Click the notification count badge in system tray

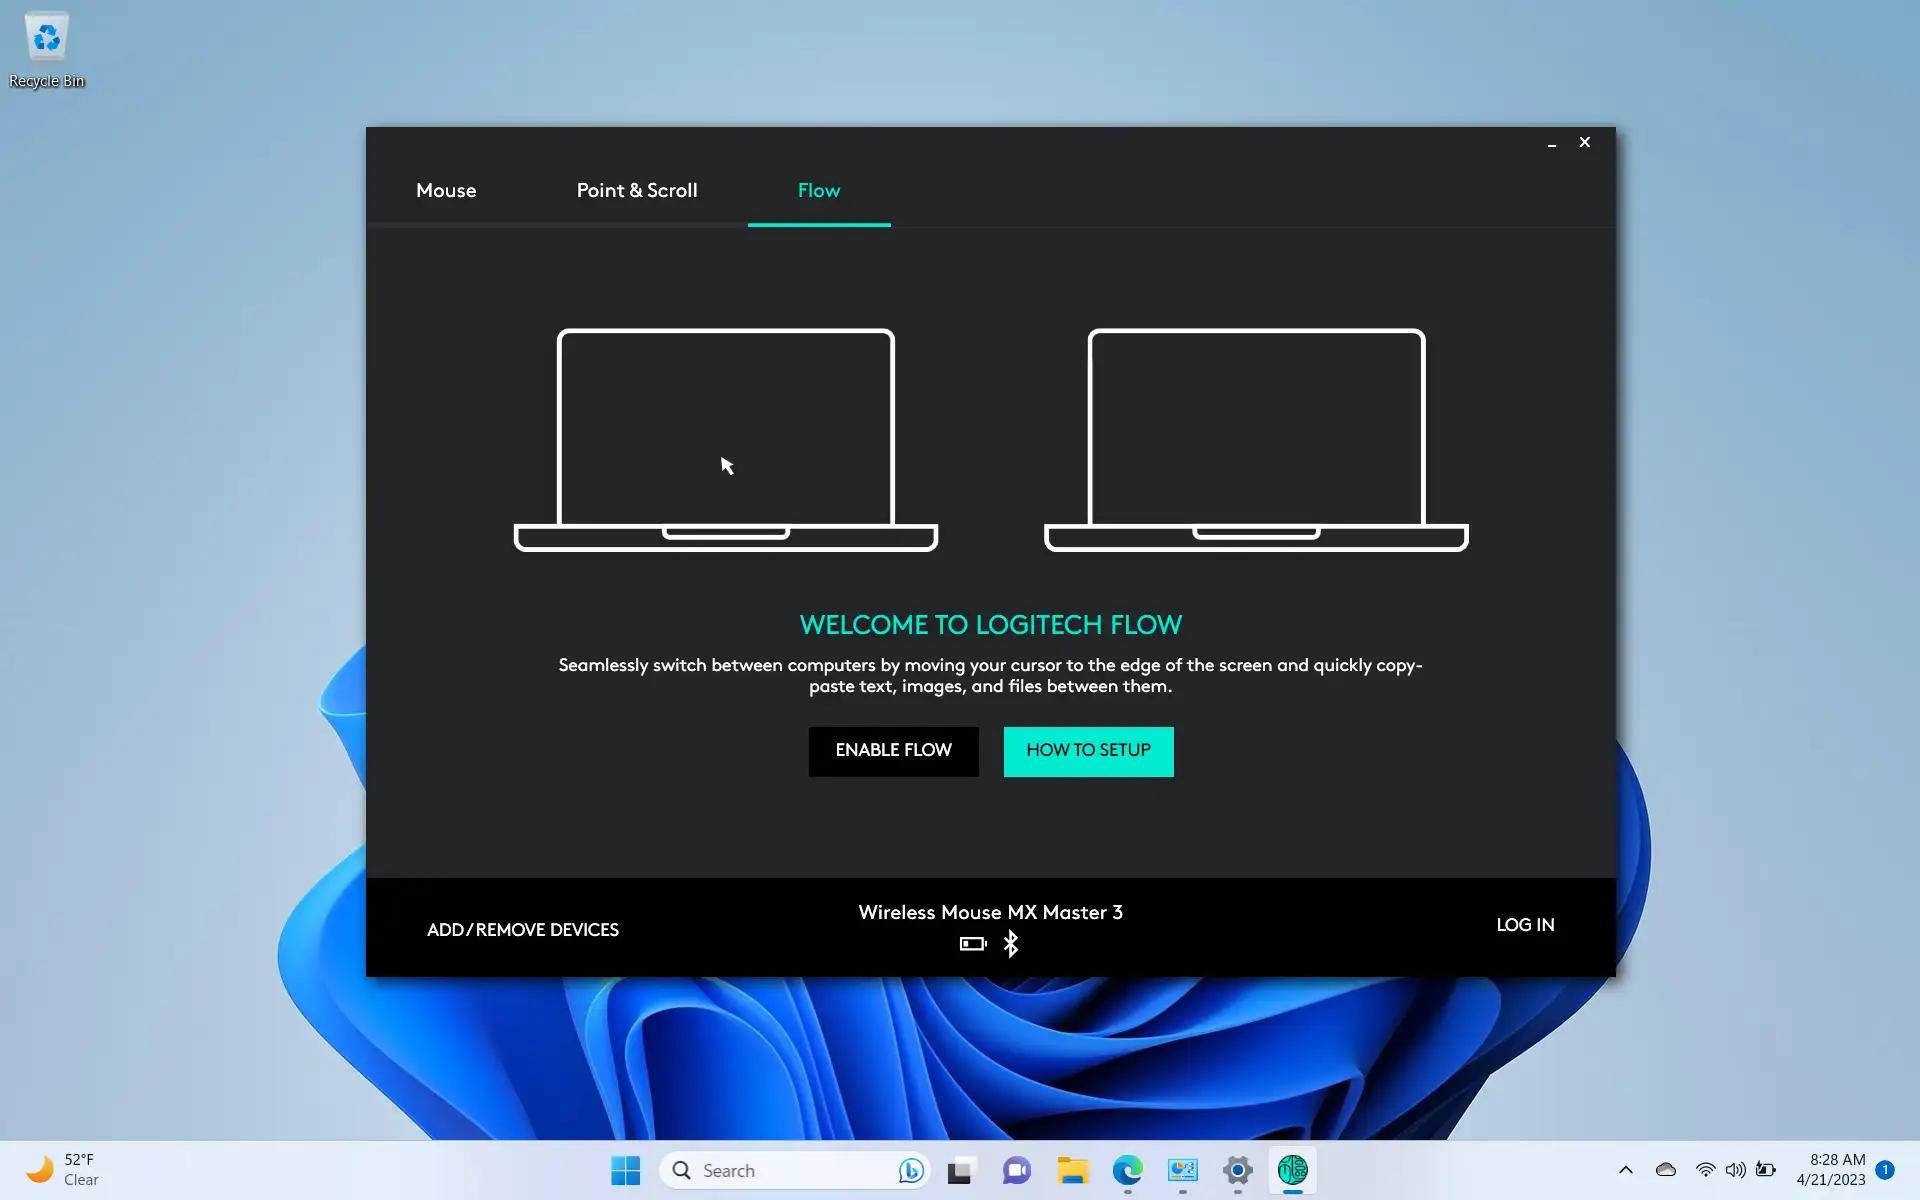[x=1884, y=1170]
